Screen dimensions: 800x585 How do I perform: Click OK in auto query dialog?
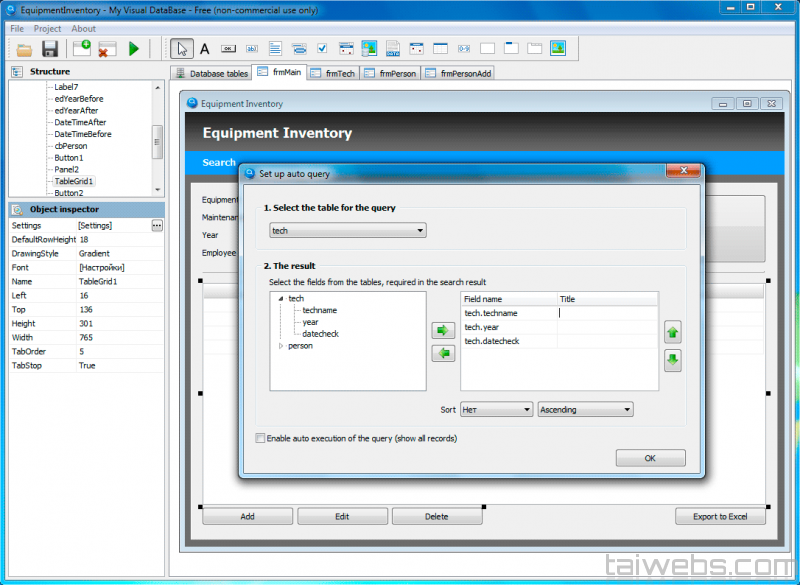pos(650,458)
